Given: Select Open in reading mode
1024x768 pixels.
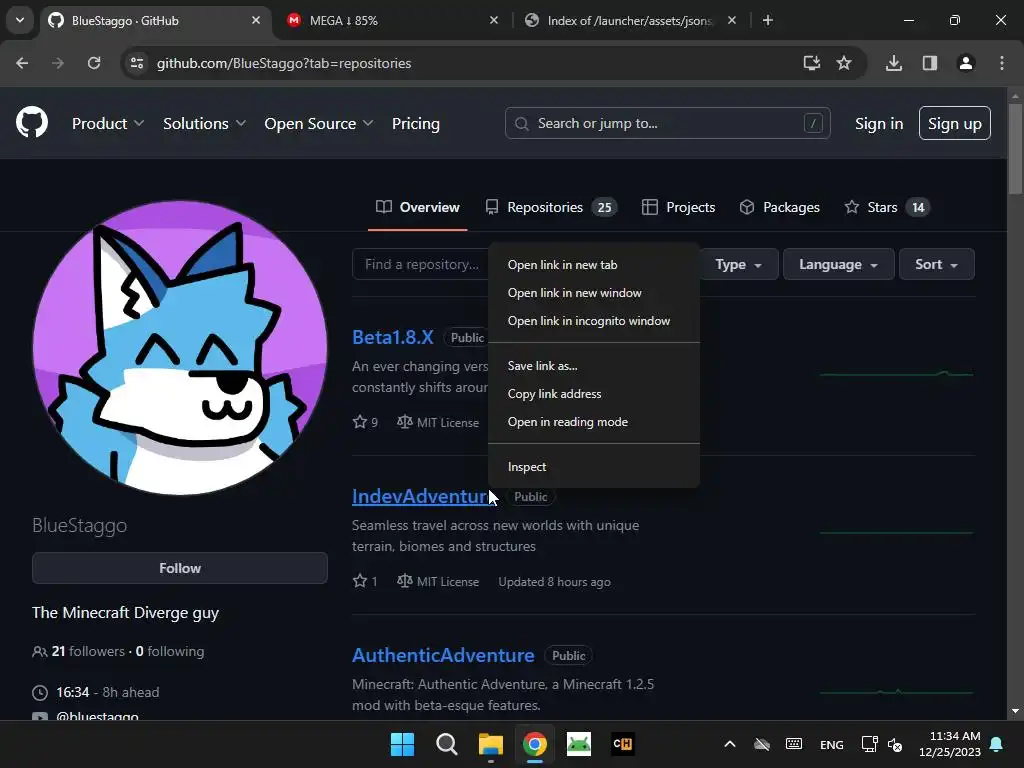Looking at the screenshot, I should (594, 422).
